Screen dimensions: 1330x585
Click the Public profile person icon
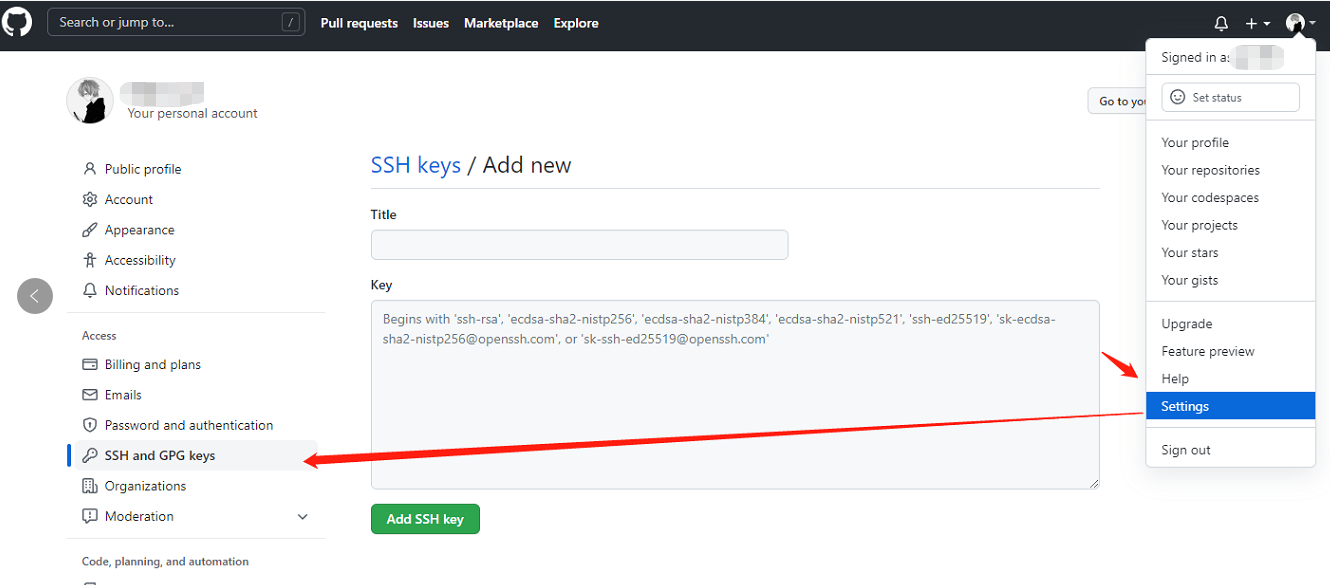click(x=90, y=169)
